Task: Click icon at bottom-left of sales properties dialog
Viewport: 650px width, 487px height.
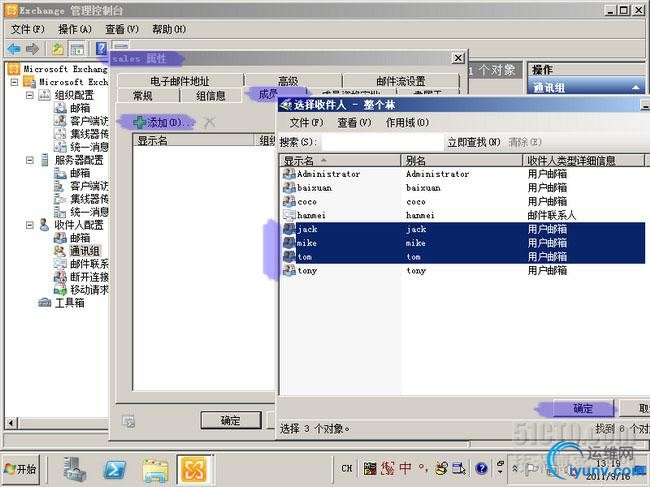Action: (x=129, y=422)
